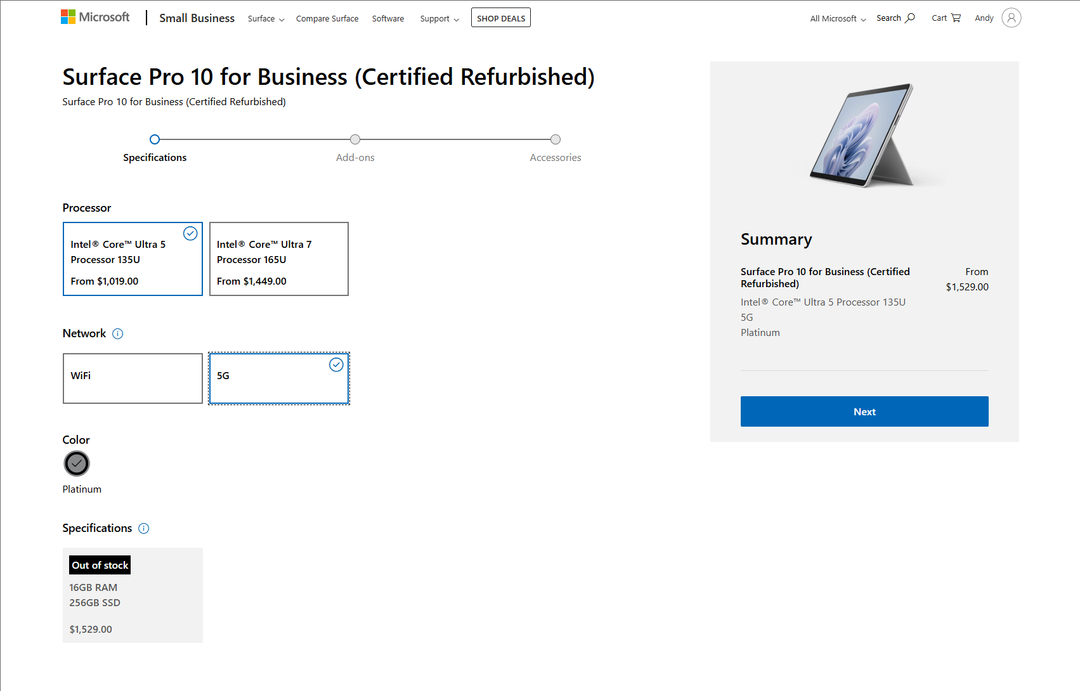Image resolution: width=1080 pixels, height=691 pixels.
Task: Click the Surface Pro 10 product image
Action: [864, 135]
